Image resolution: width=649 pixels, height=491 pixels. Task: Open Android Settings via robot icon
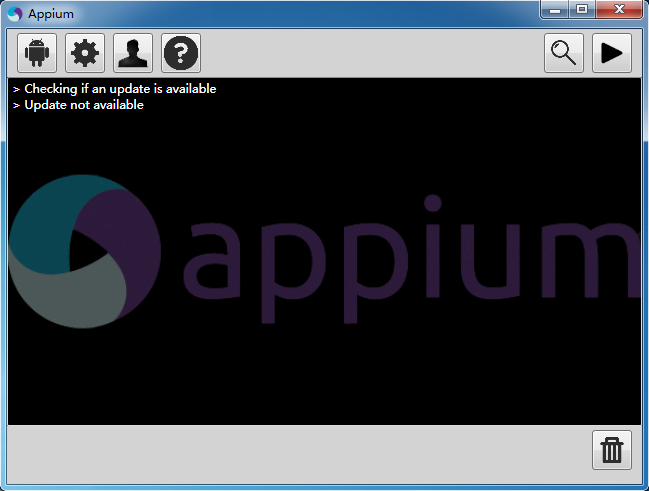click(37, 53)
